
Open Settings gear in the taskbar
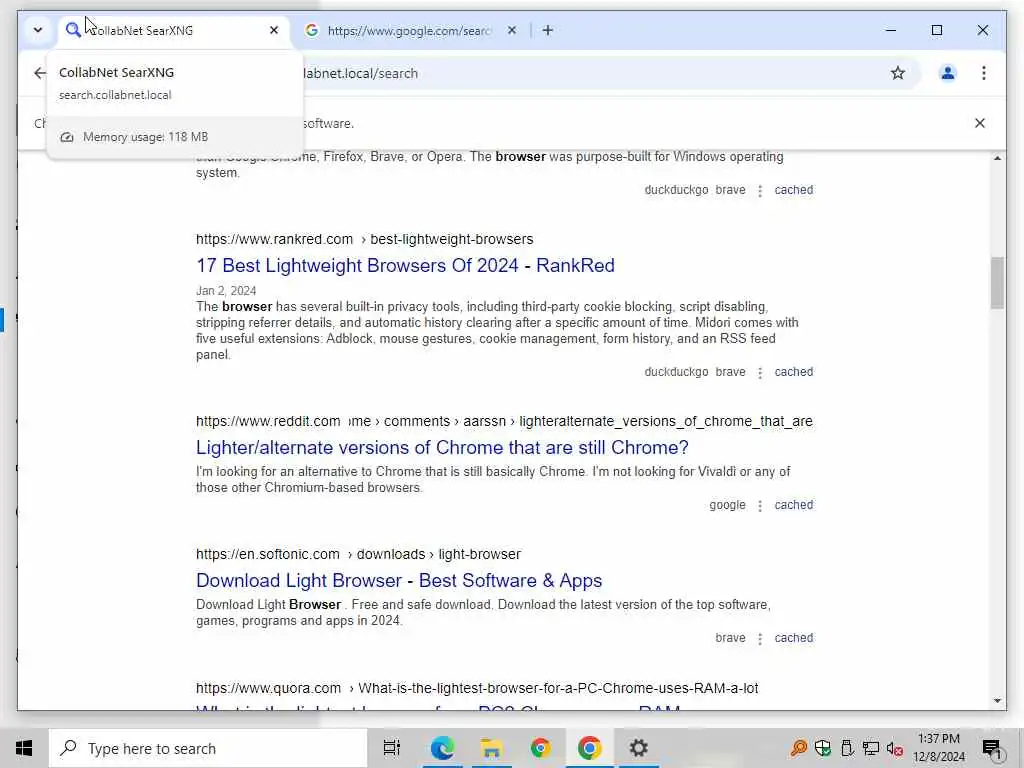pos(638,748)
